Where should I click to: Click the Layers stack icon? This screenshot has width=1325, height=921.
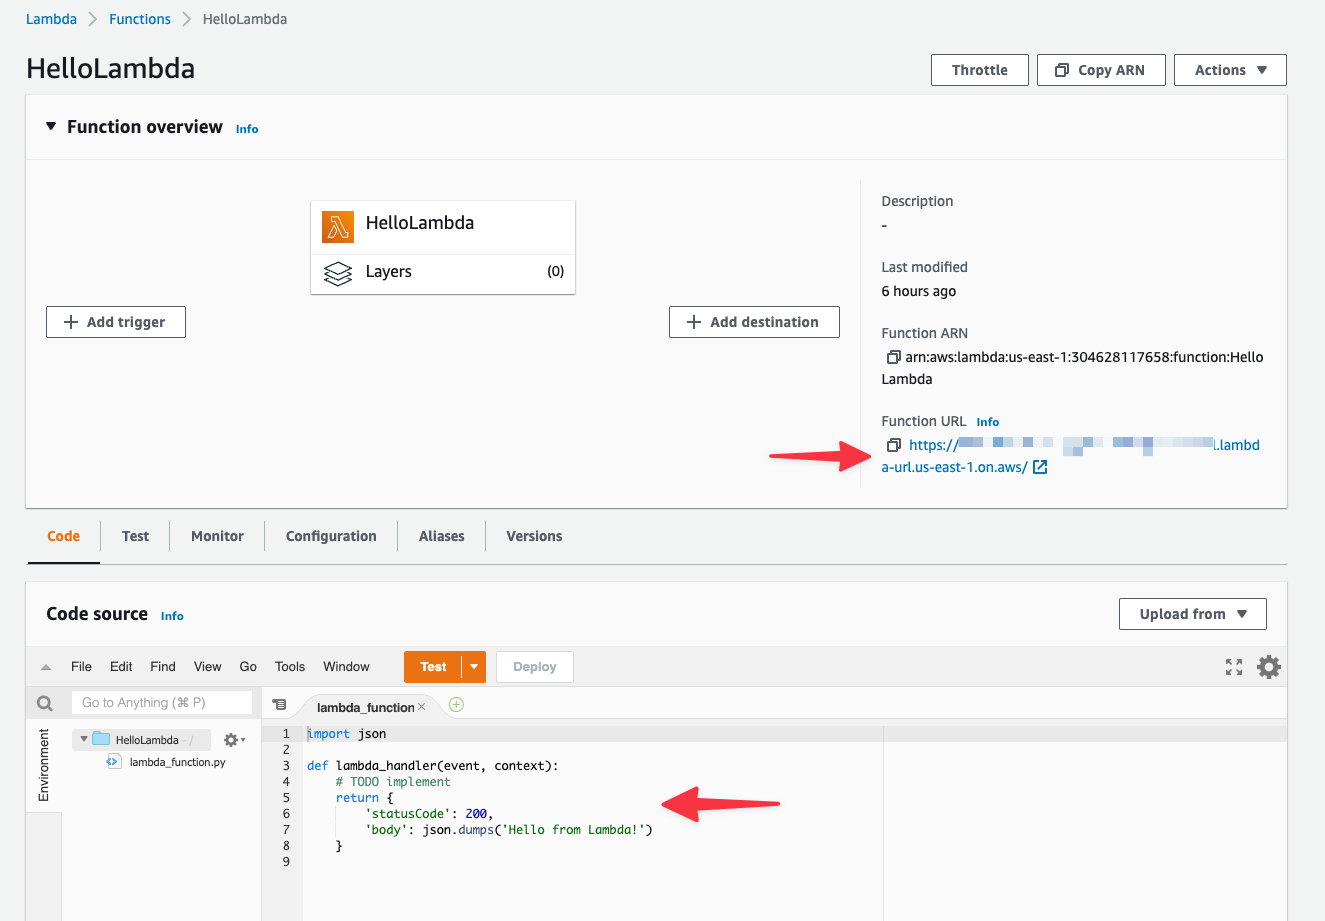338,273
